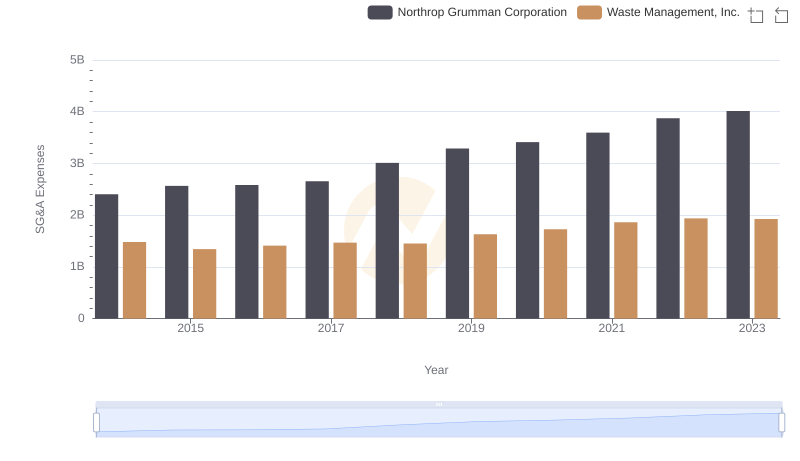Click the 1B y-axis label
The width and height of the screenshot is (800, 461).
(x=77, y=266)
